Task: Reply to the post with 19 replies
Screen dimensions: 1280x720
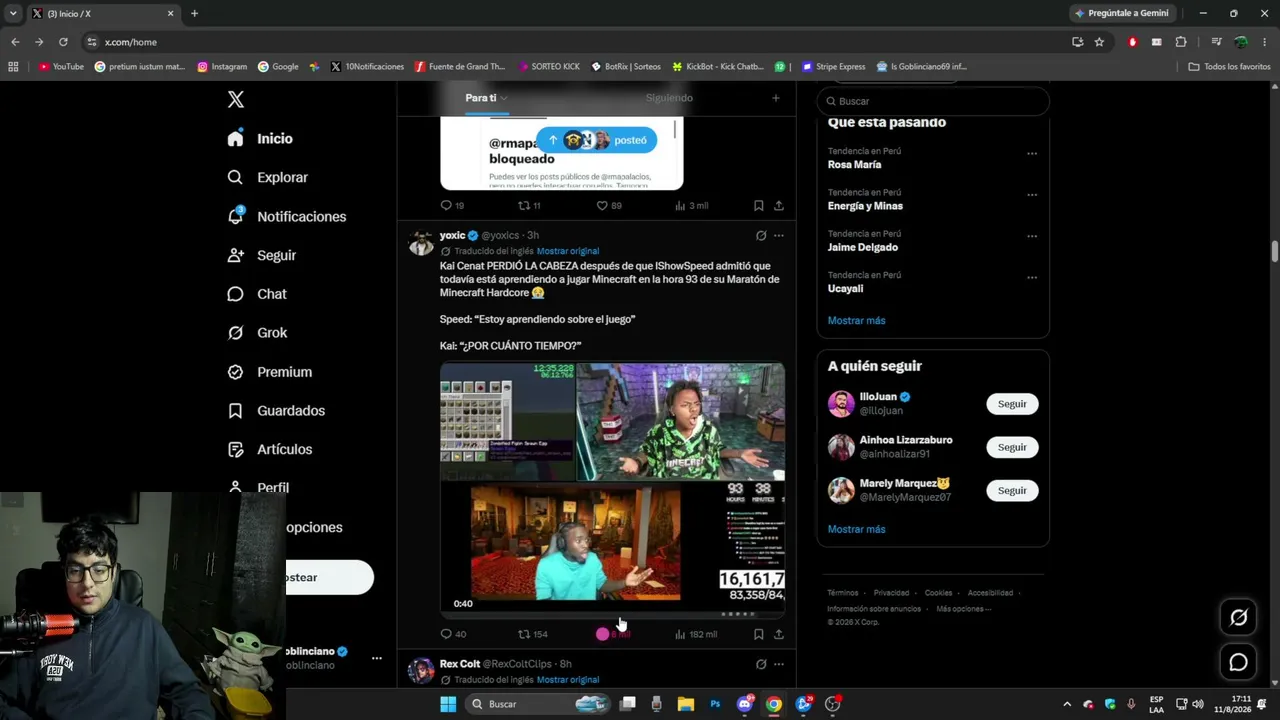Action: coord(452,205)
